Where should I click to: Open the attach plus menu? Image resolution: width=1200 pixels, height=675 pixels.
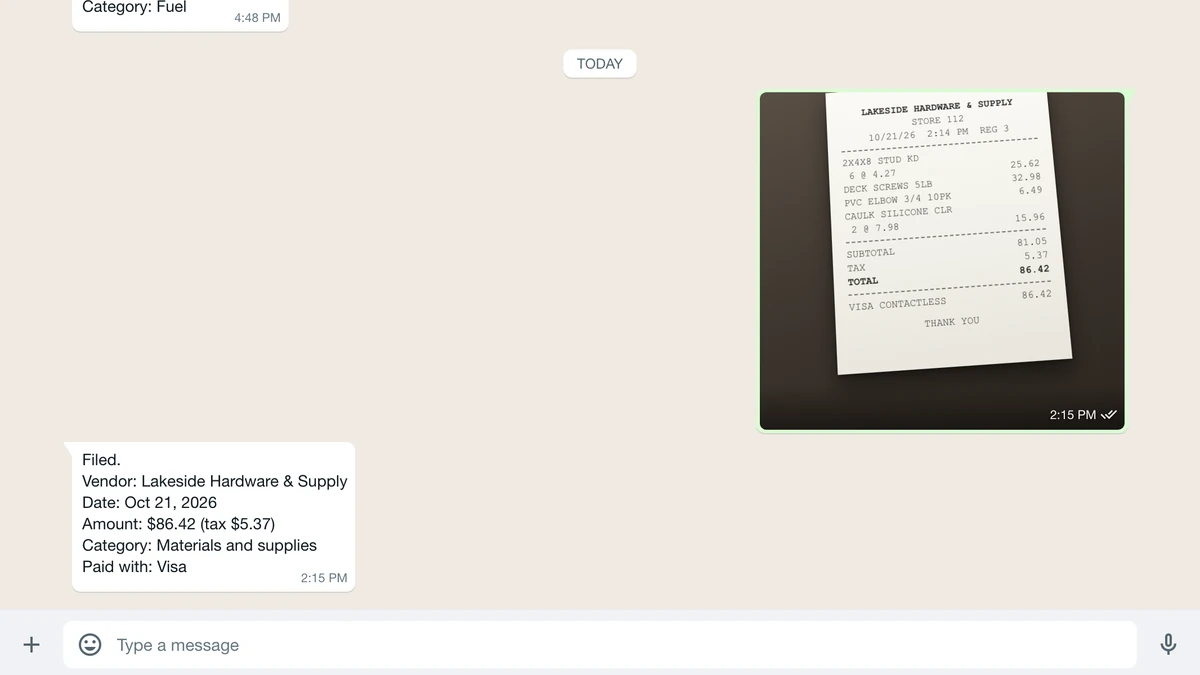click(31, 645)
